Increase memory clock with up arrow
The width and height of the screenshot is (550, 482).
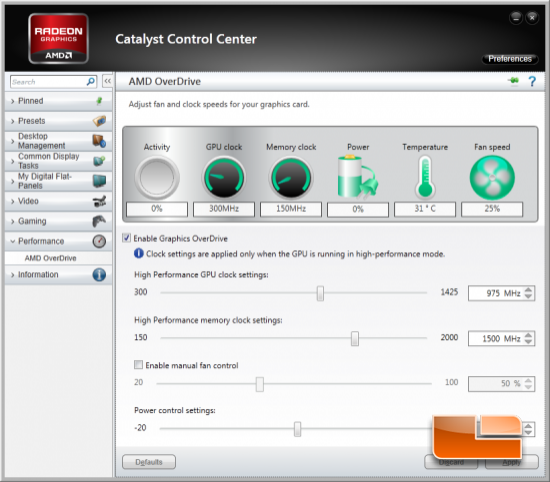click(528, 335)
